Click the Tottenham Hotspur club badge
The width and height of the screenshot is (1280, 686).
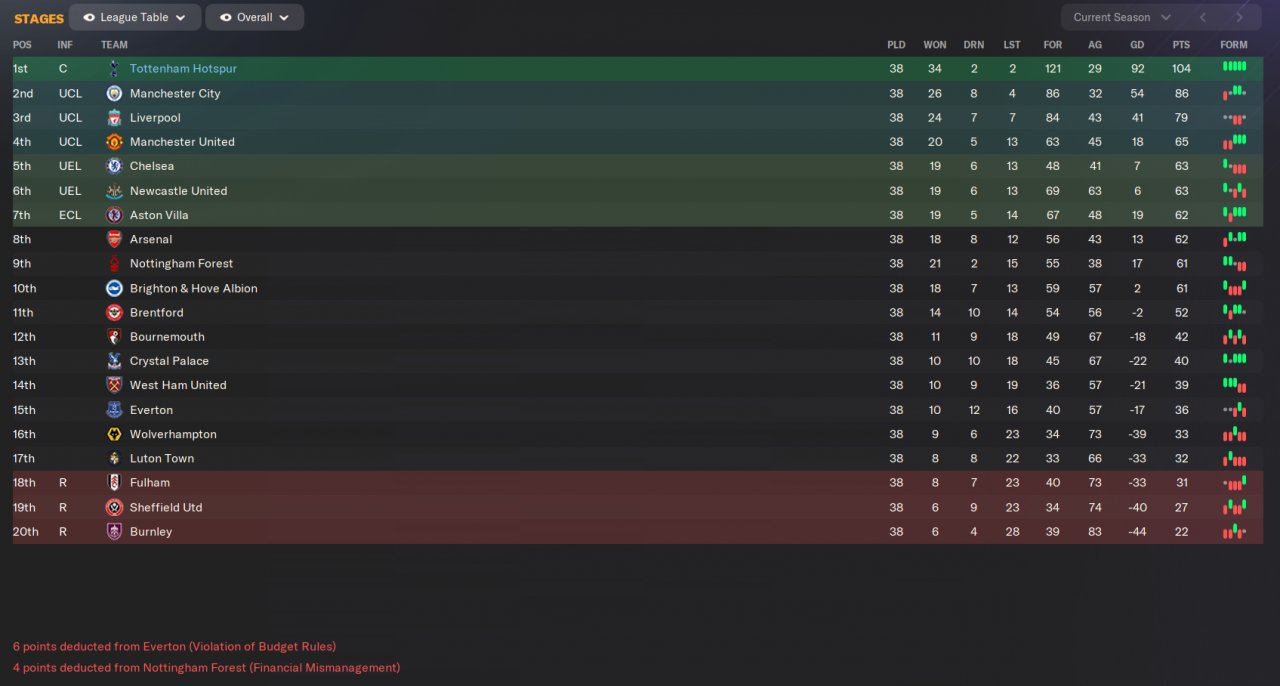coord(114,69)
